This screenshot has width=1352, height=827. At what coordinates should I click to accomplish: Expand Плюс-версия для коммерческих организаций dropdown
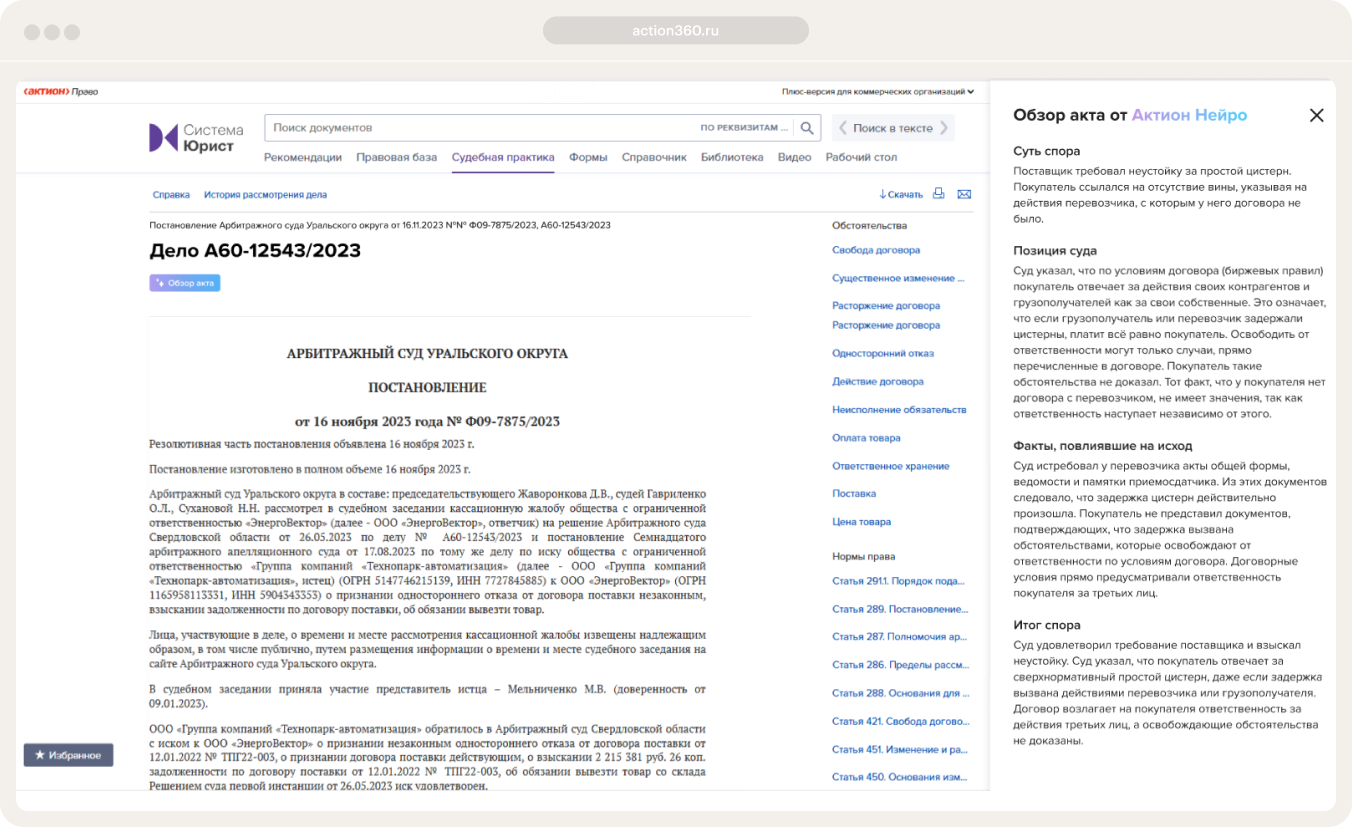(877, 92)
